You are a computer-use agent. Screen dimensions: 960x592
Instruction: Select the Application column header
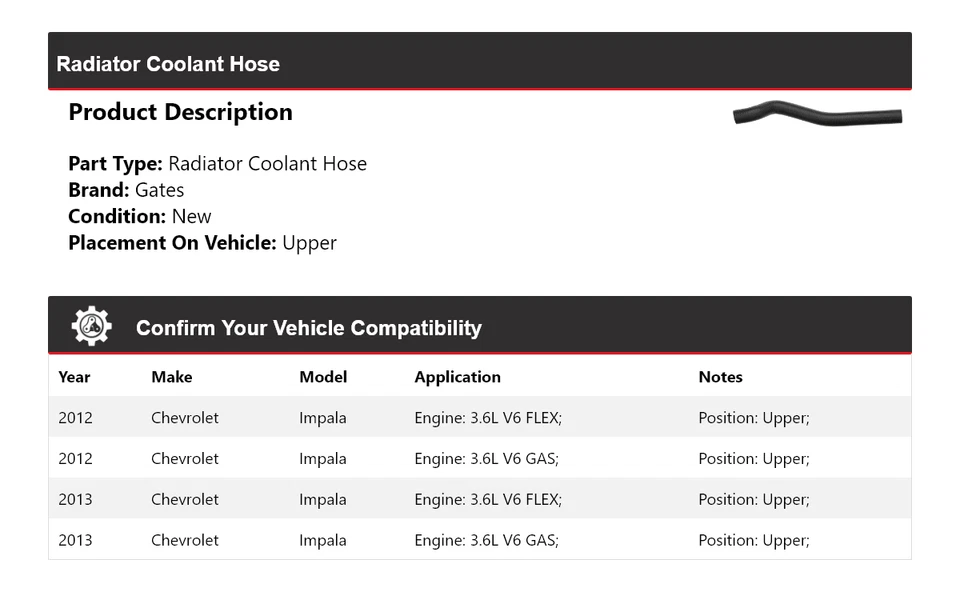[457, 377]
